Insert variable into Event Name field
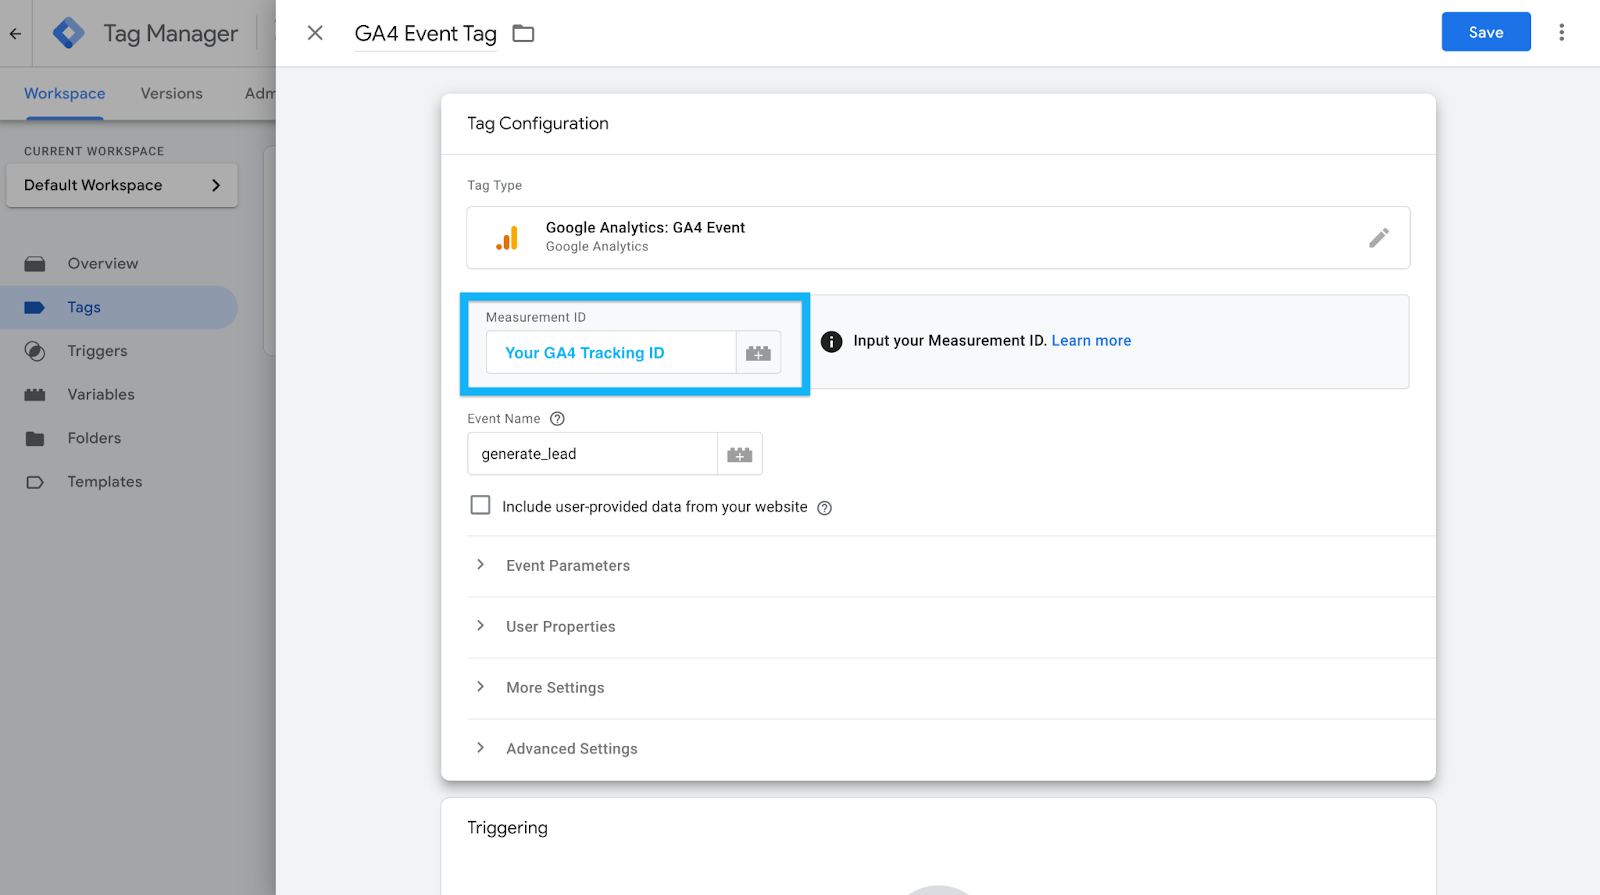Image resolution: width=1600 pixels, height=895 pixels. [x=740, y=454]
